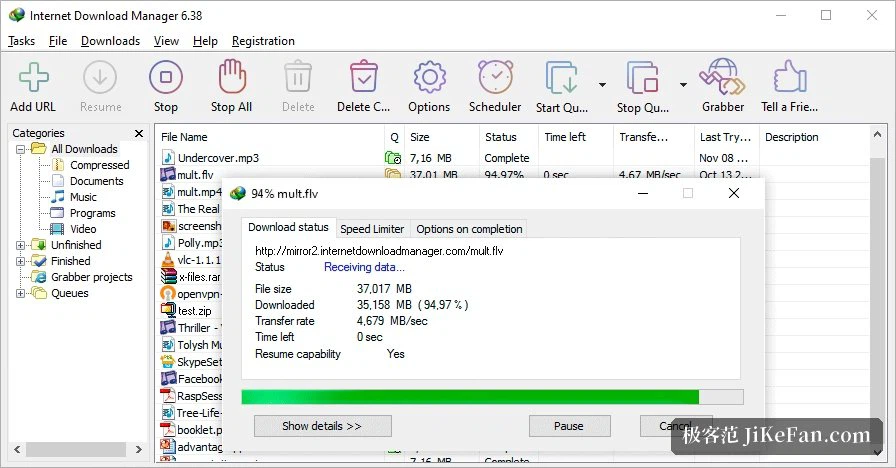Open the Downloads menu
Screen dimensions: 896x468
(110, 41)
